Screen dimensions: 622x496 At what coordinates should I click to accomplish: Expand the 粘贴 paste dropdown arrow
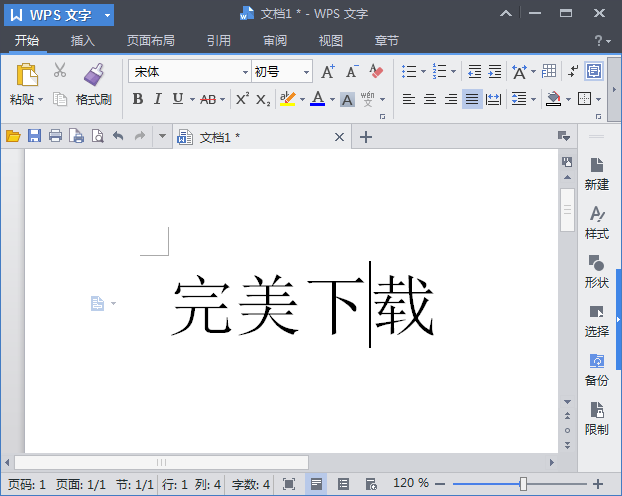pos(41,100)
